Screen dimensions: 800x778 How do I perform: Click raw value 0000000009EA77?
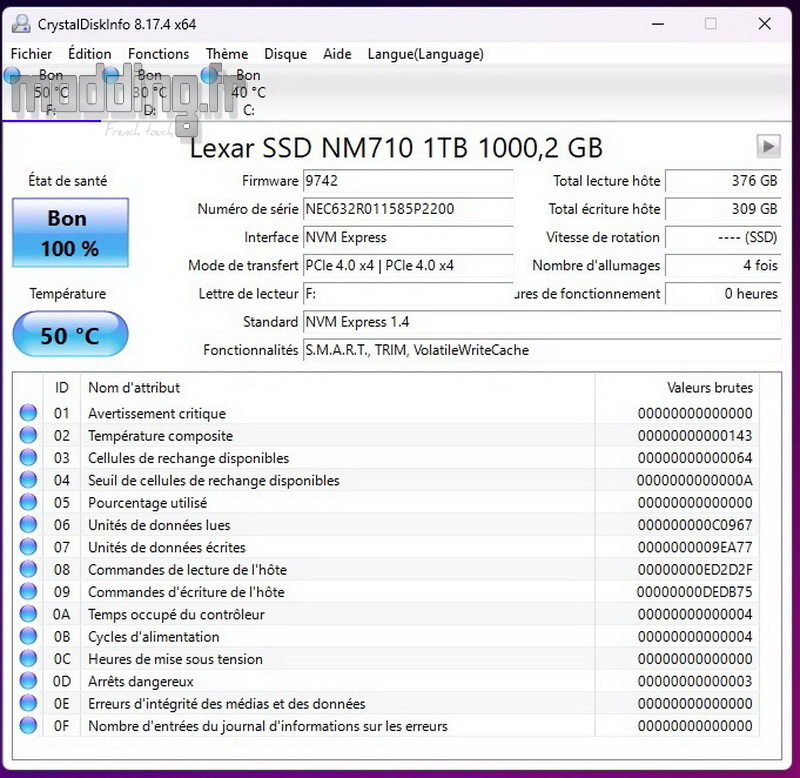[695, 547]
